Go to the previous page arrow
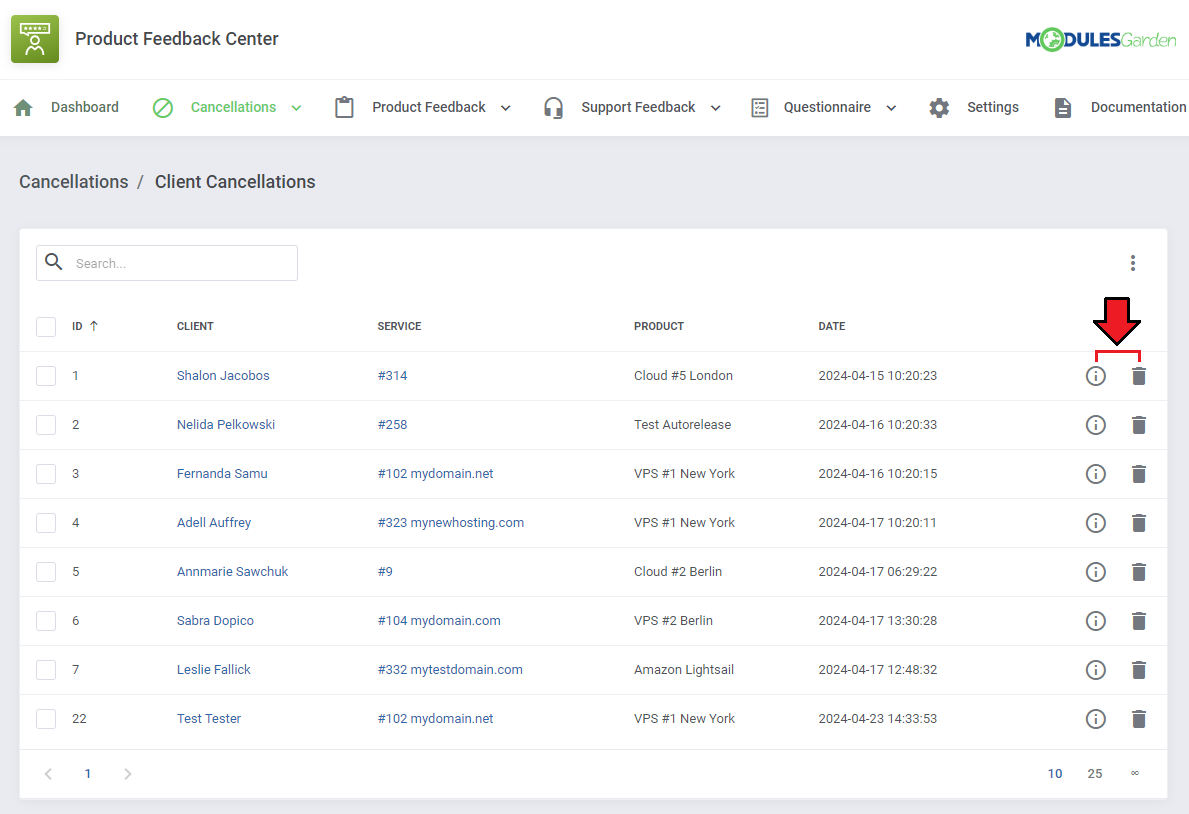1189x814 pixels. point(49,774)
